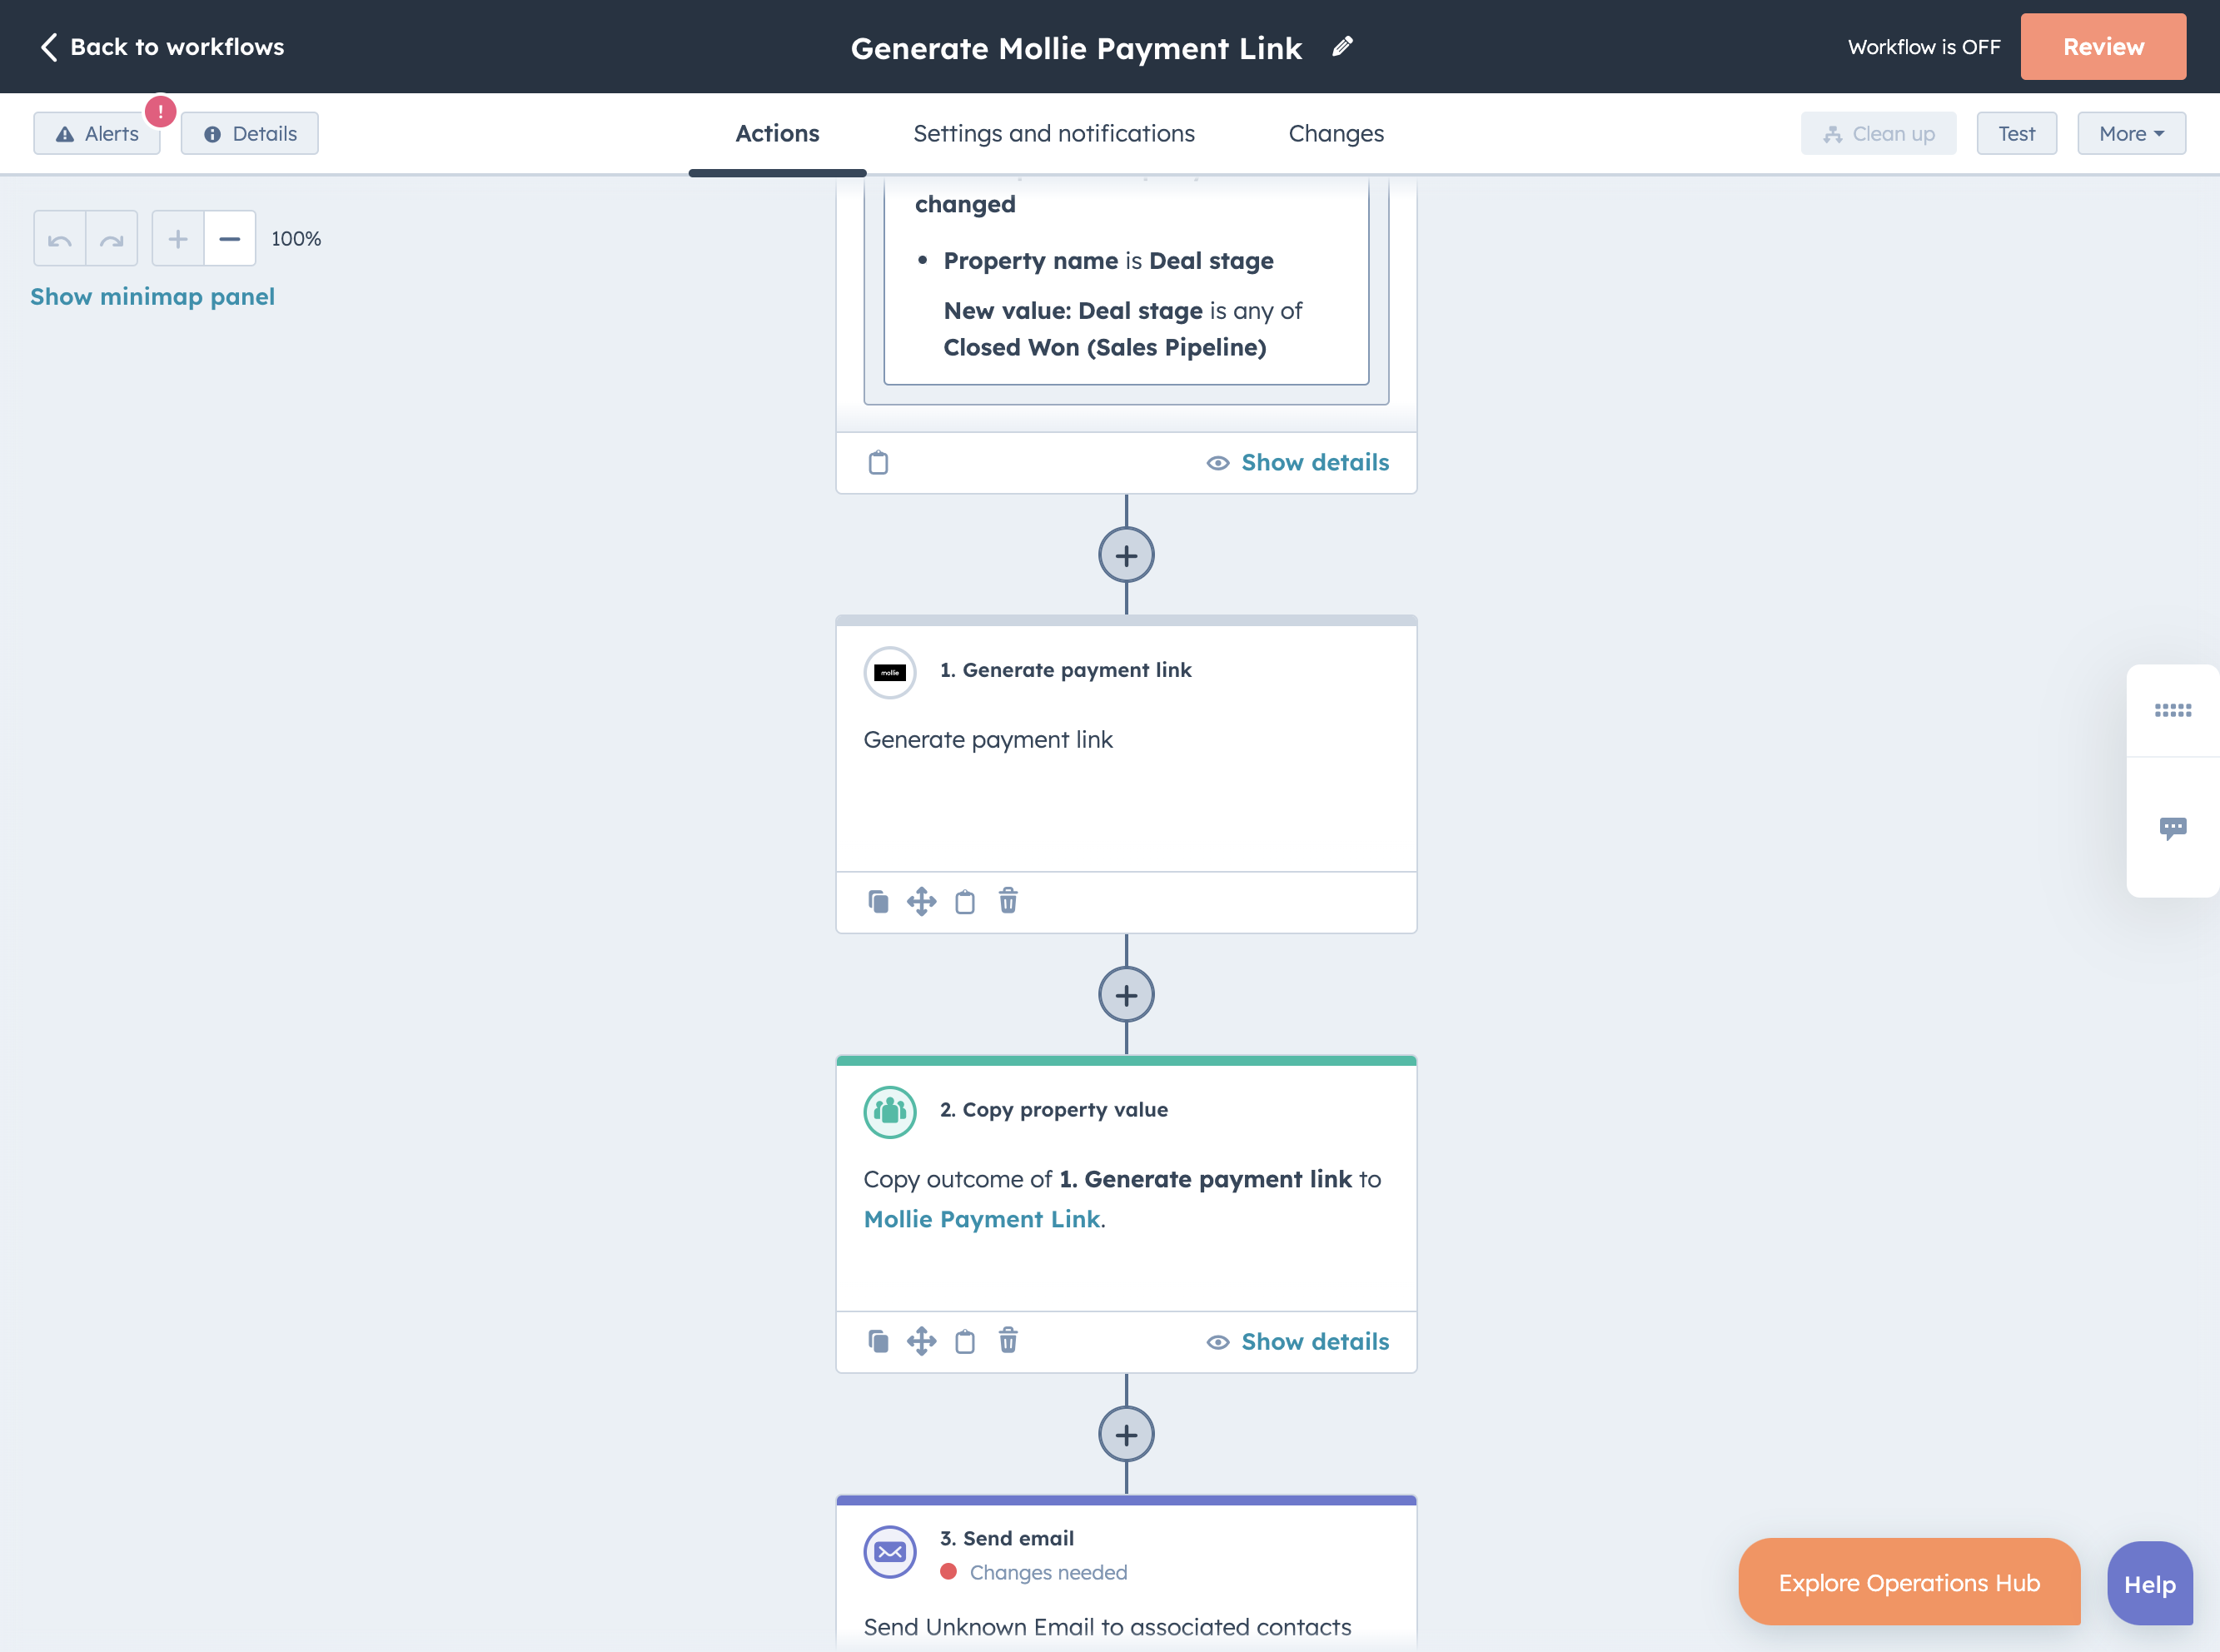Click clipboard icon on Generate payment link
2220x1652 pixels.
coord(965,902)
